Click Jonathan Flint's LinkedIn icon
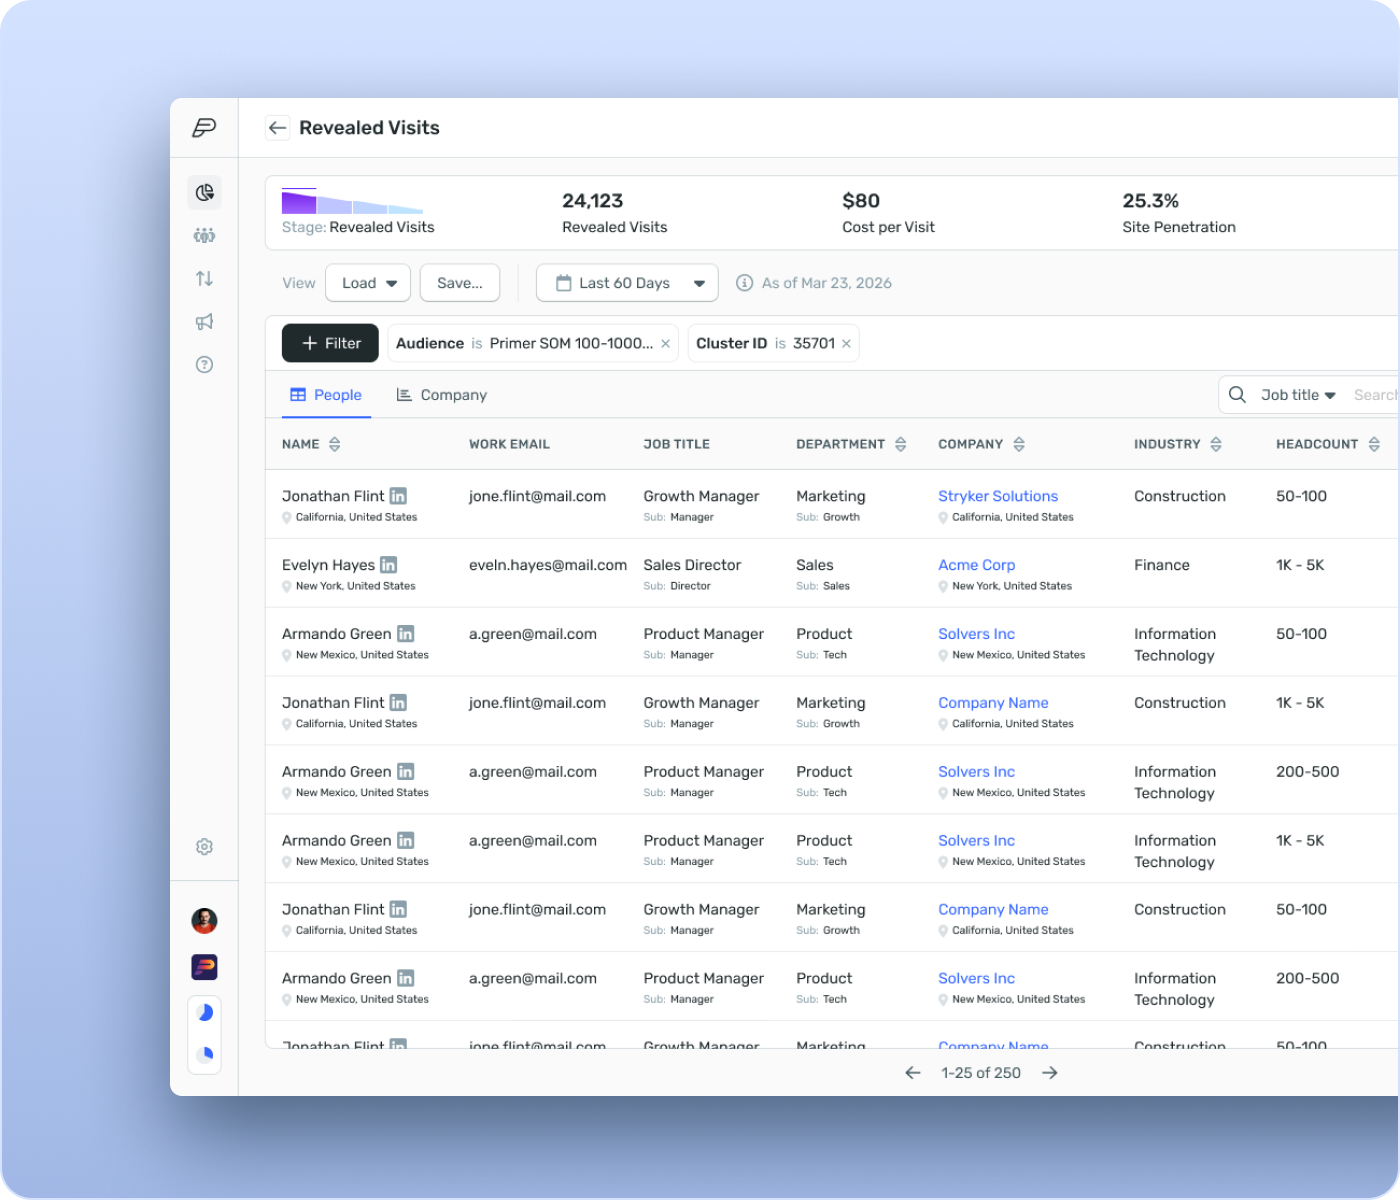This screenshot has height=1200, width=1400. pyautogui.click(x=398, y=495)
